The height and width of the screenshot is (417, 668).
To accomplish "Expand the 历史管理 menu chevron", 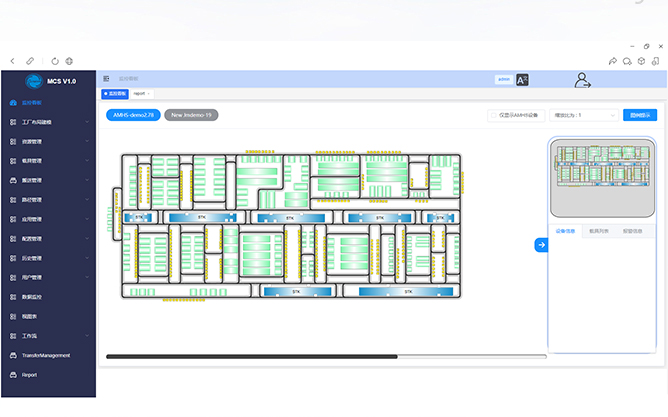I will point(87,258).
